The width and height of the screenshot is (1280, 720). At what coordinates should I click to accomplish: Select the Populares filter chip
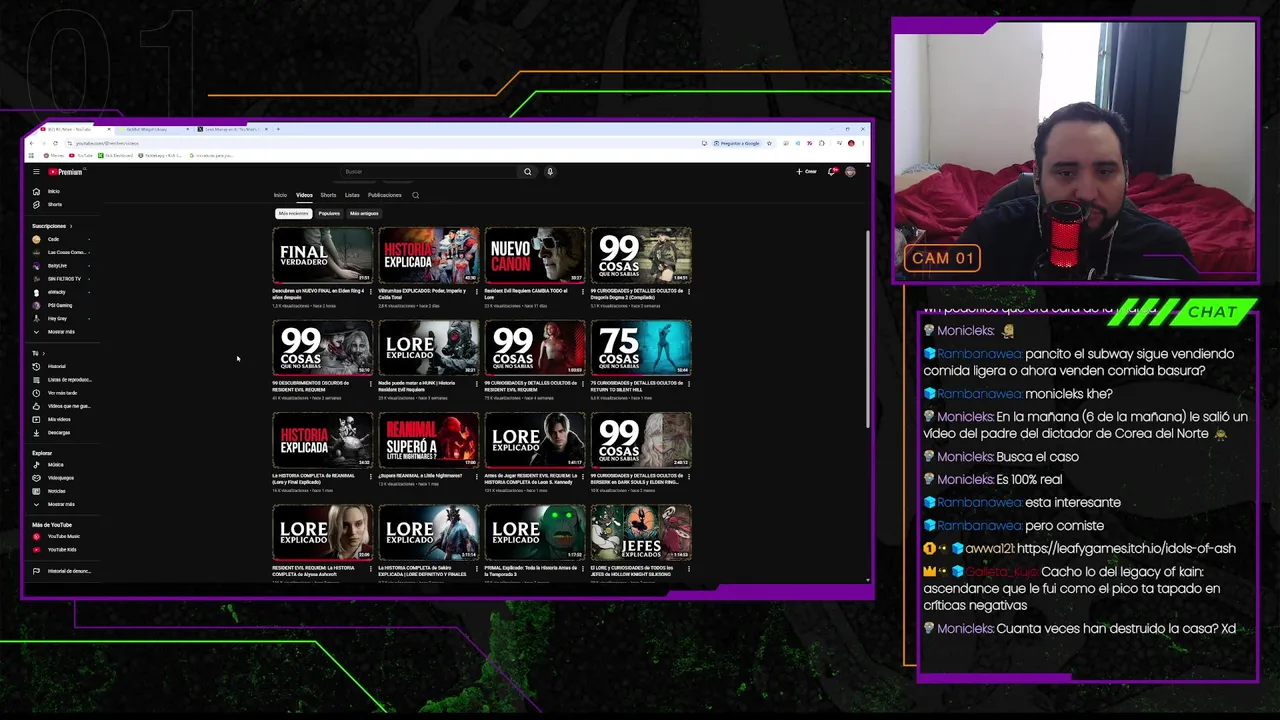[329, 213]
